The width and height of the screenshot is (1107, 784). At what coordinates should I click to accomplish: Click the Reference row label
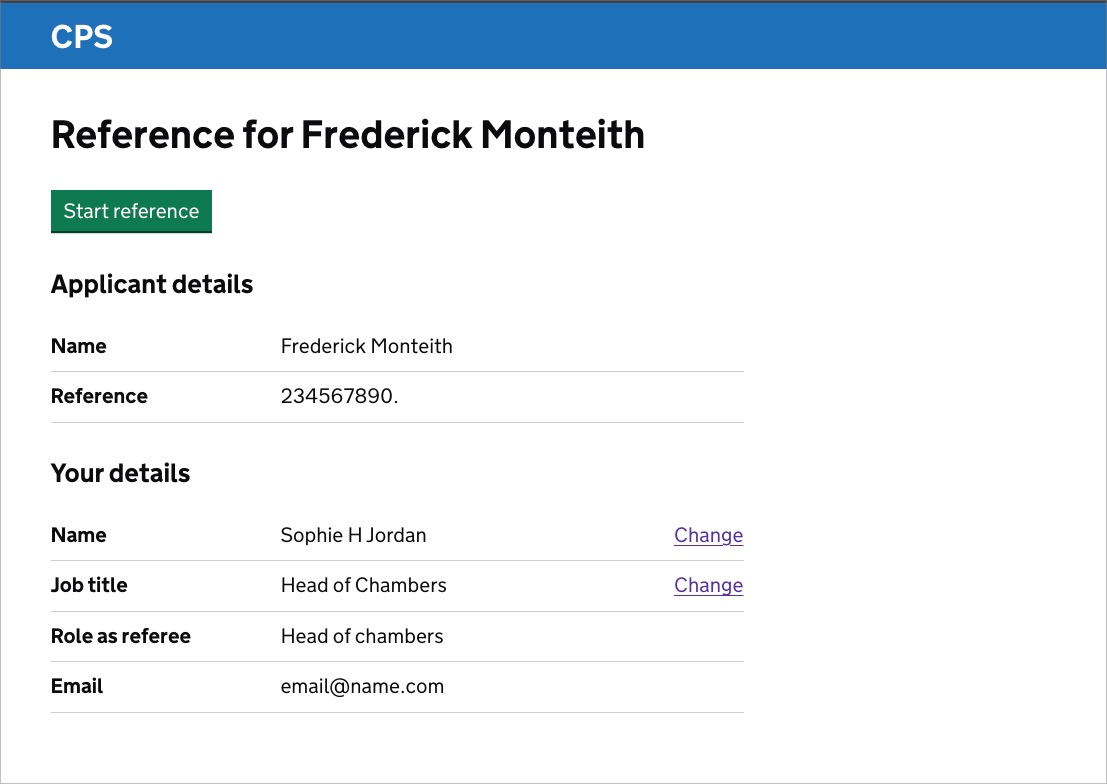coord(99,396)
